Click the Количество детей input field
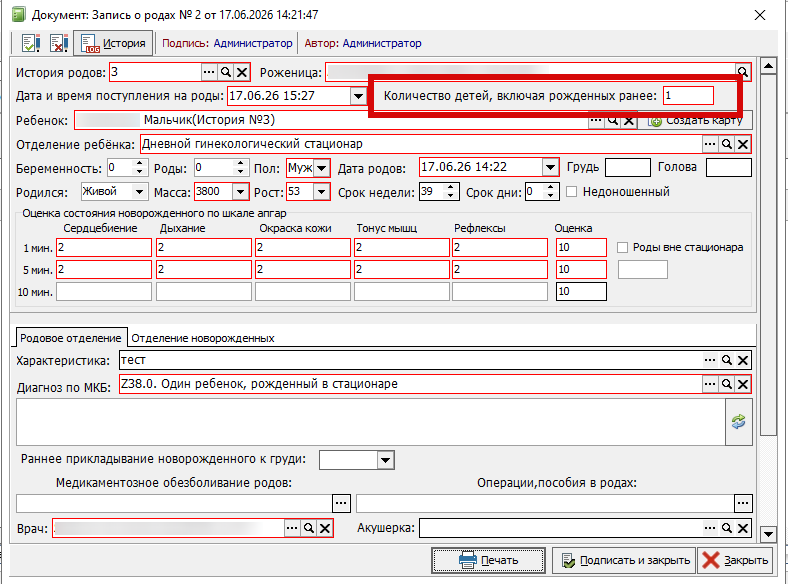This screenshot has width=788, height=584. pyautogui.click(x=688, y=95)
